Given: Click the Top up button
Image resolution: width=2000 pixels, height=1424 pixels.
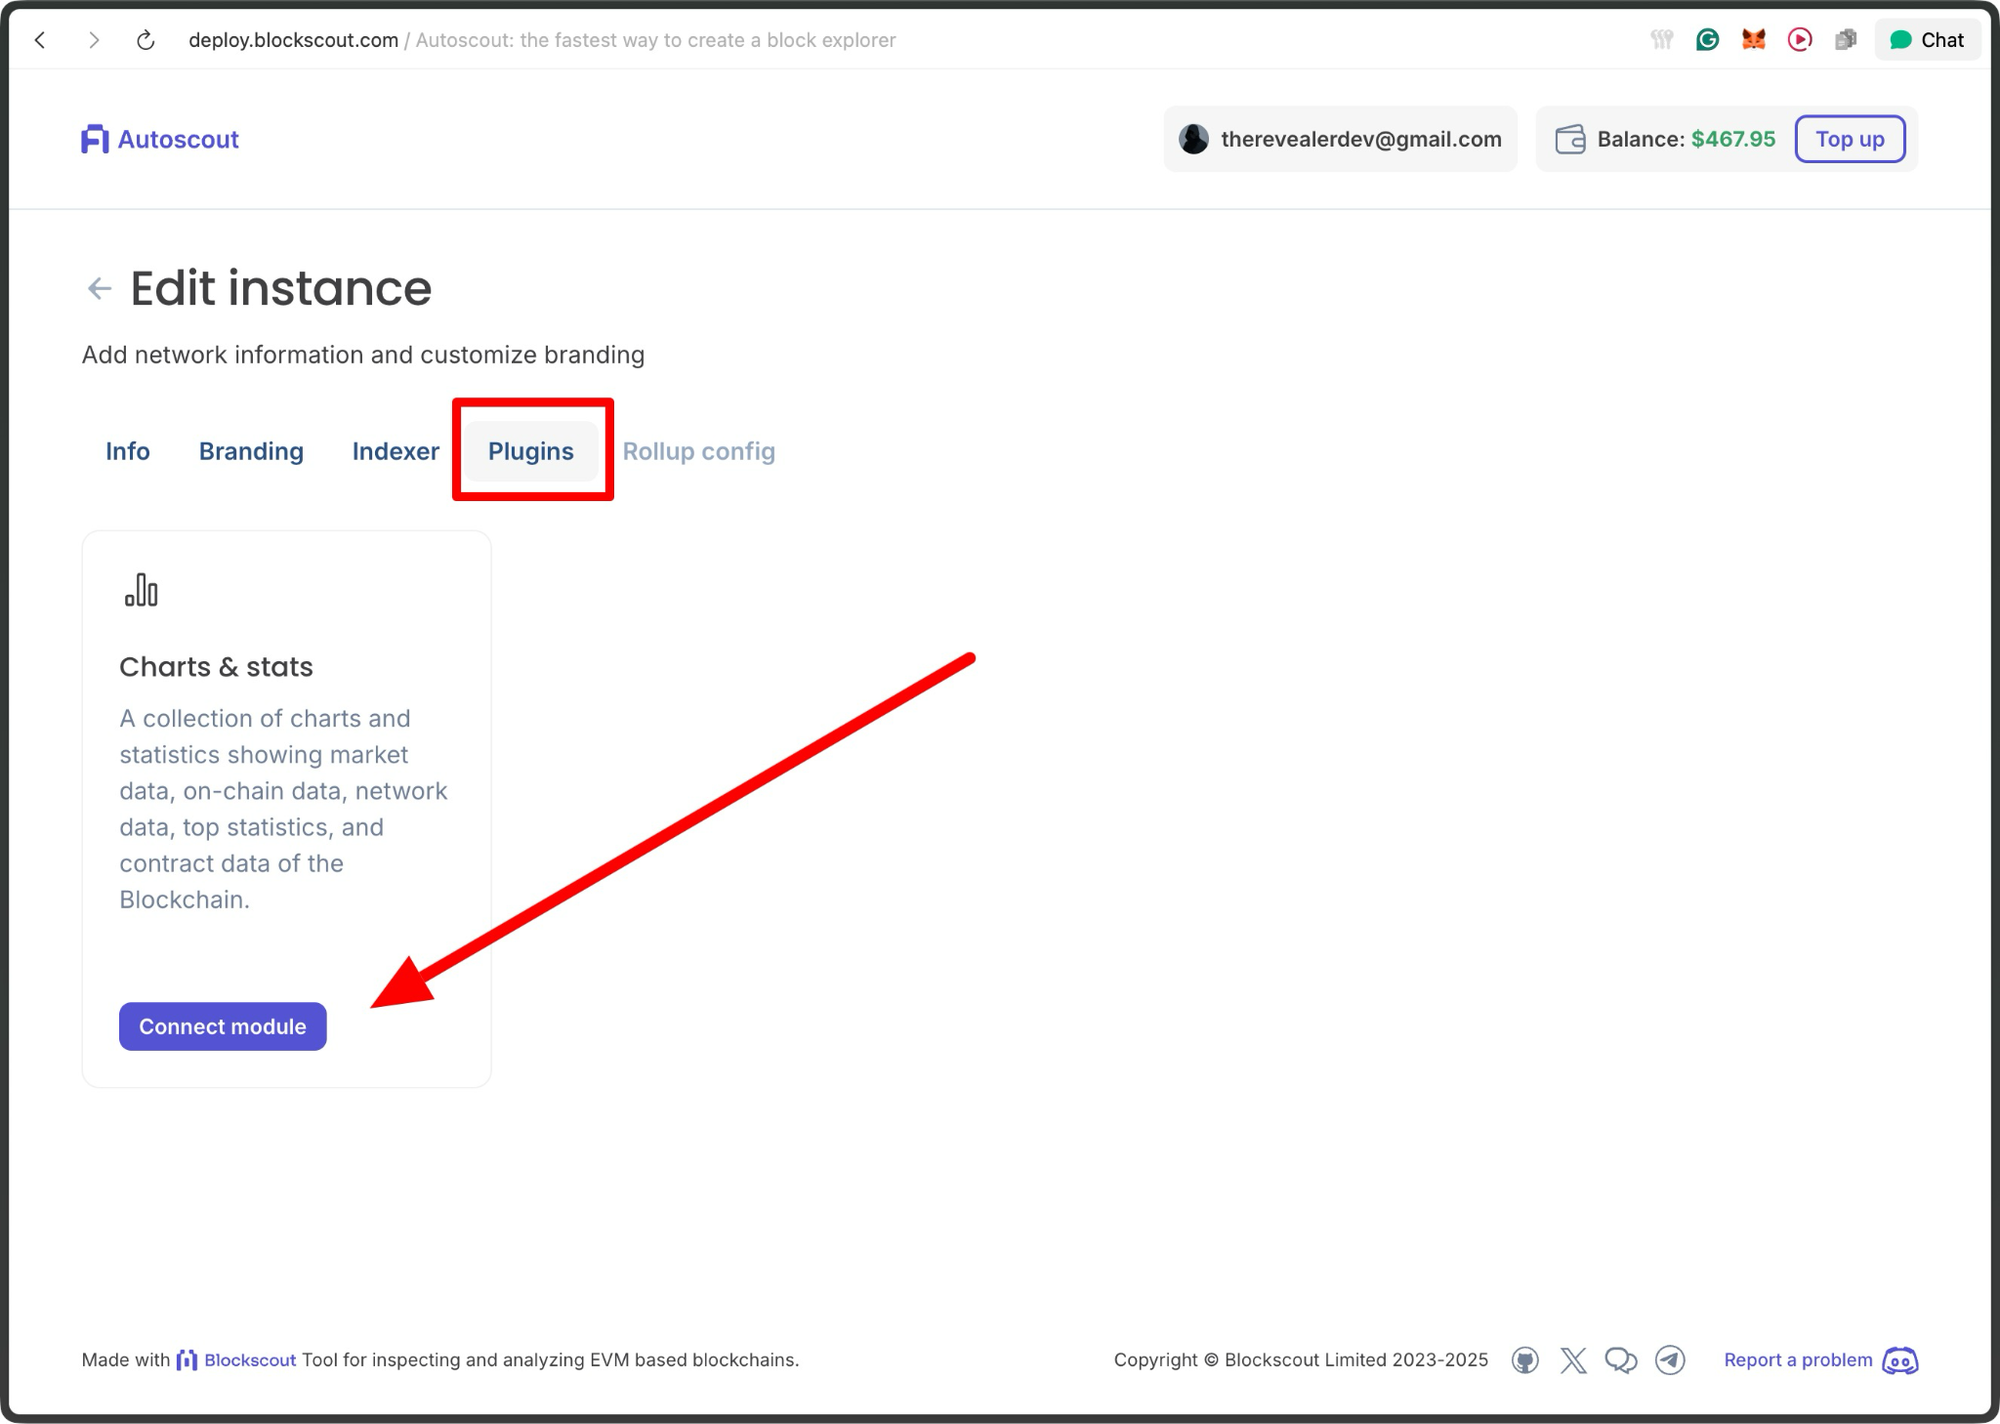Looking at the screenshot, I should (x=1851, y=139).
